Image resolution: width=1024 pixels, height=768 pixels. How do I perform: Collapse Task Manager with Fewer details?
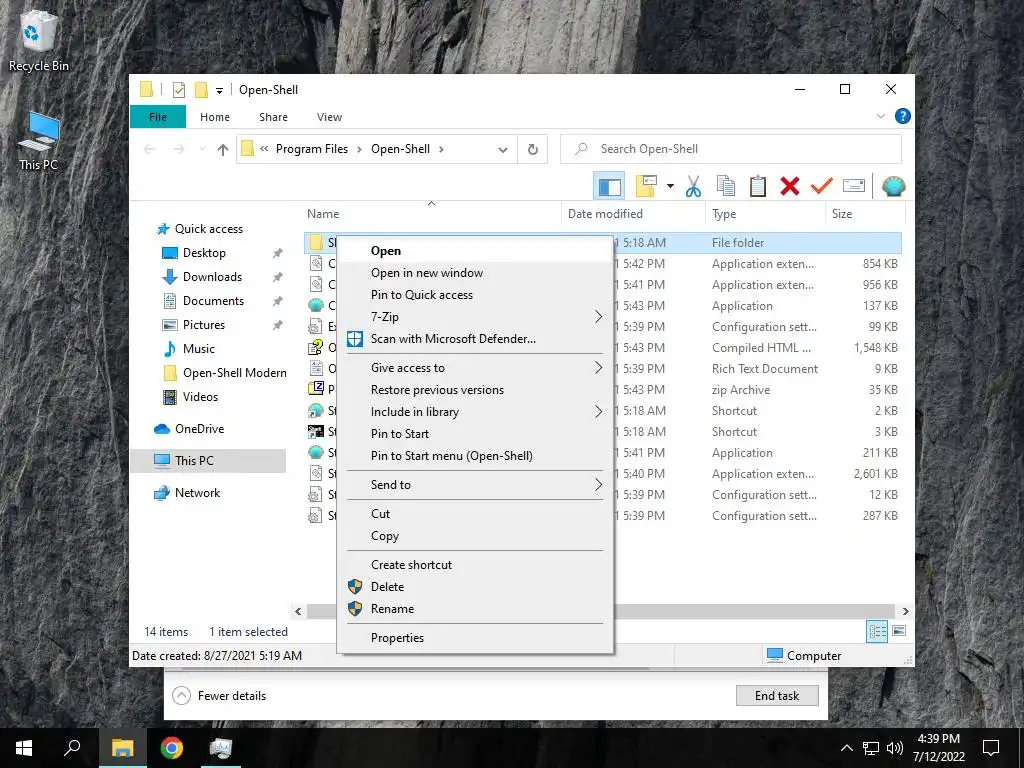coord(219,696)
